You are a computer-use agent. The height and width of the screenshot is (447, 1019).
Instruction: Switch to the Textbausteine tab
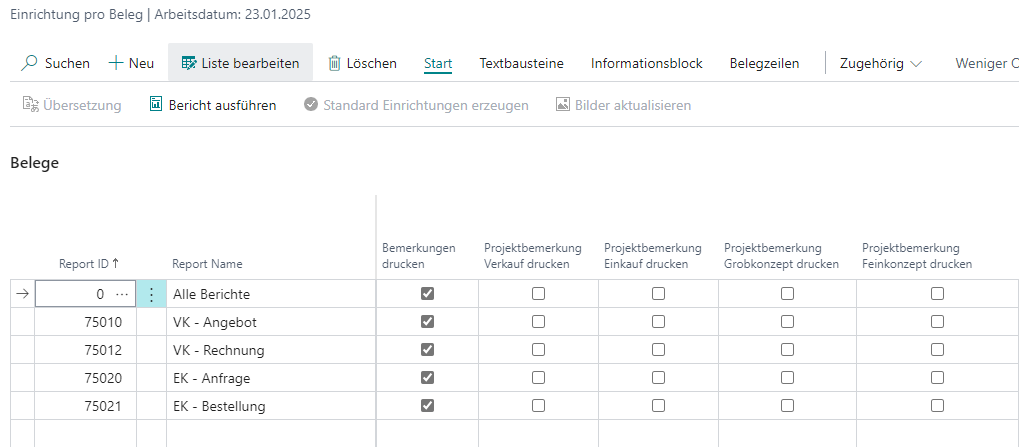(x=521, y=63)
